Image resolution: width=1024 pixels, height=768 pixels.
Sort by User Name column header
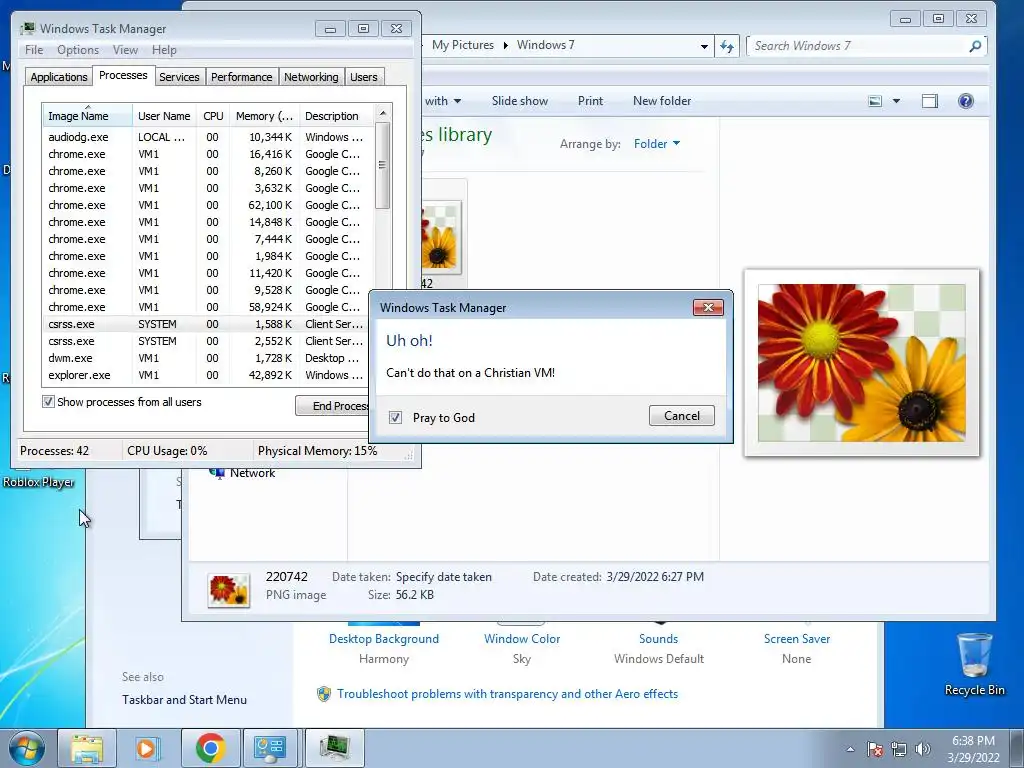tap(165, 116)
